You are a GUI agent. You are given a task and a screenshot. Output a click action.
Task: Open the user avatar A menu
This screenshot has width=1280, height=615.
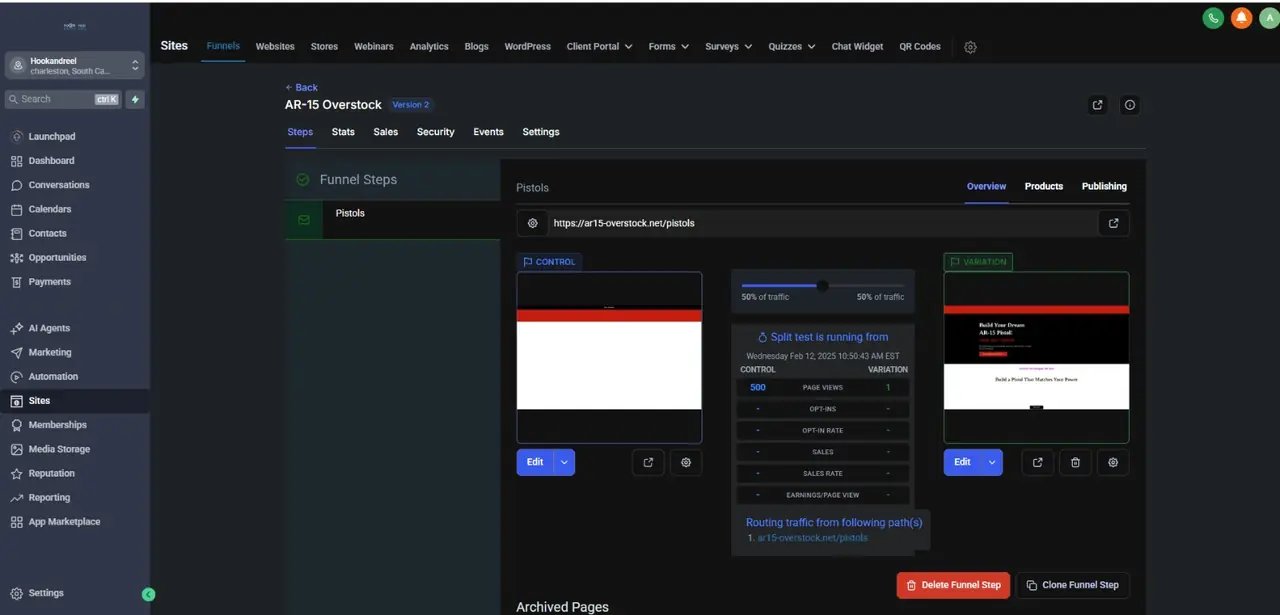(1268, 17)
